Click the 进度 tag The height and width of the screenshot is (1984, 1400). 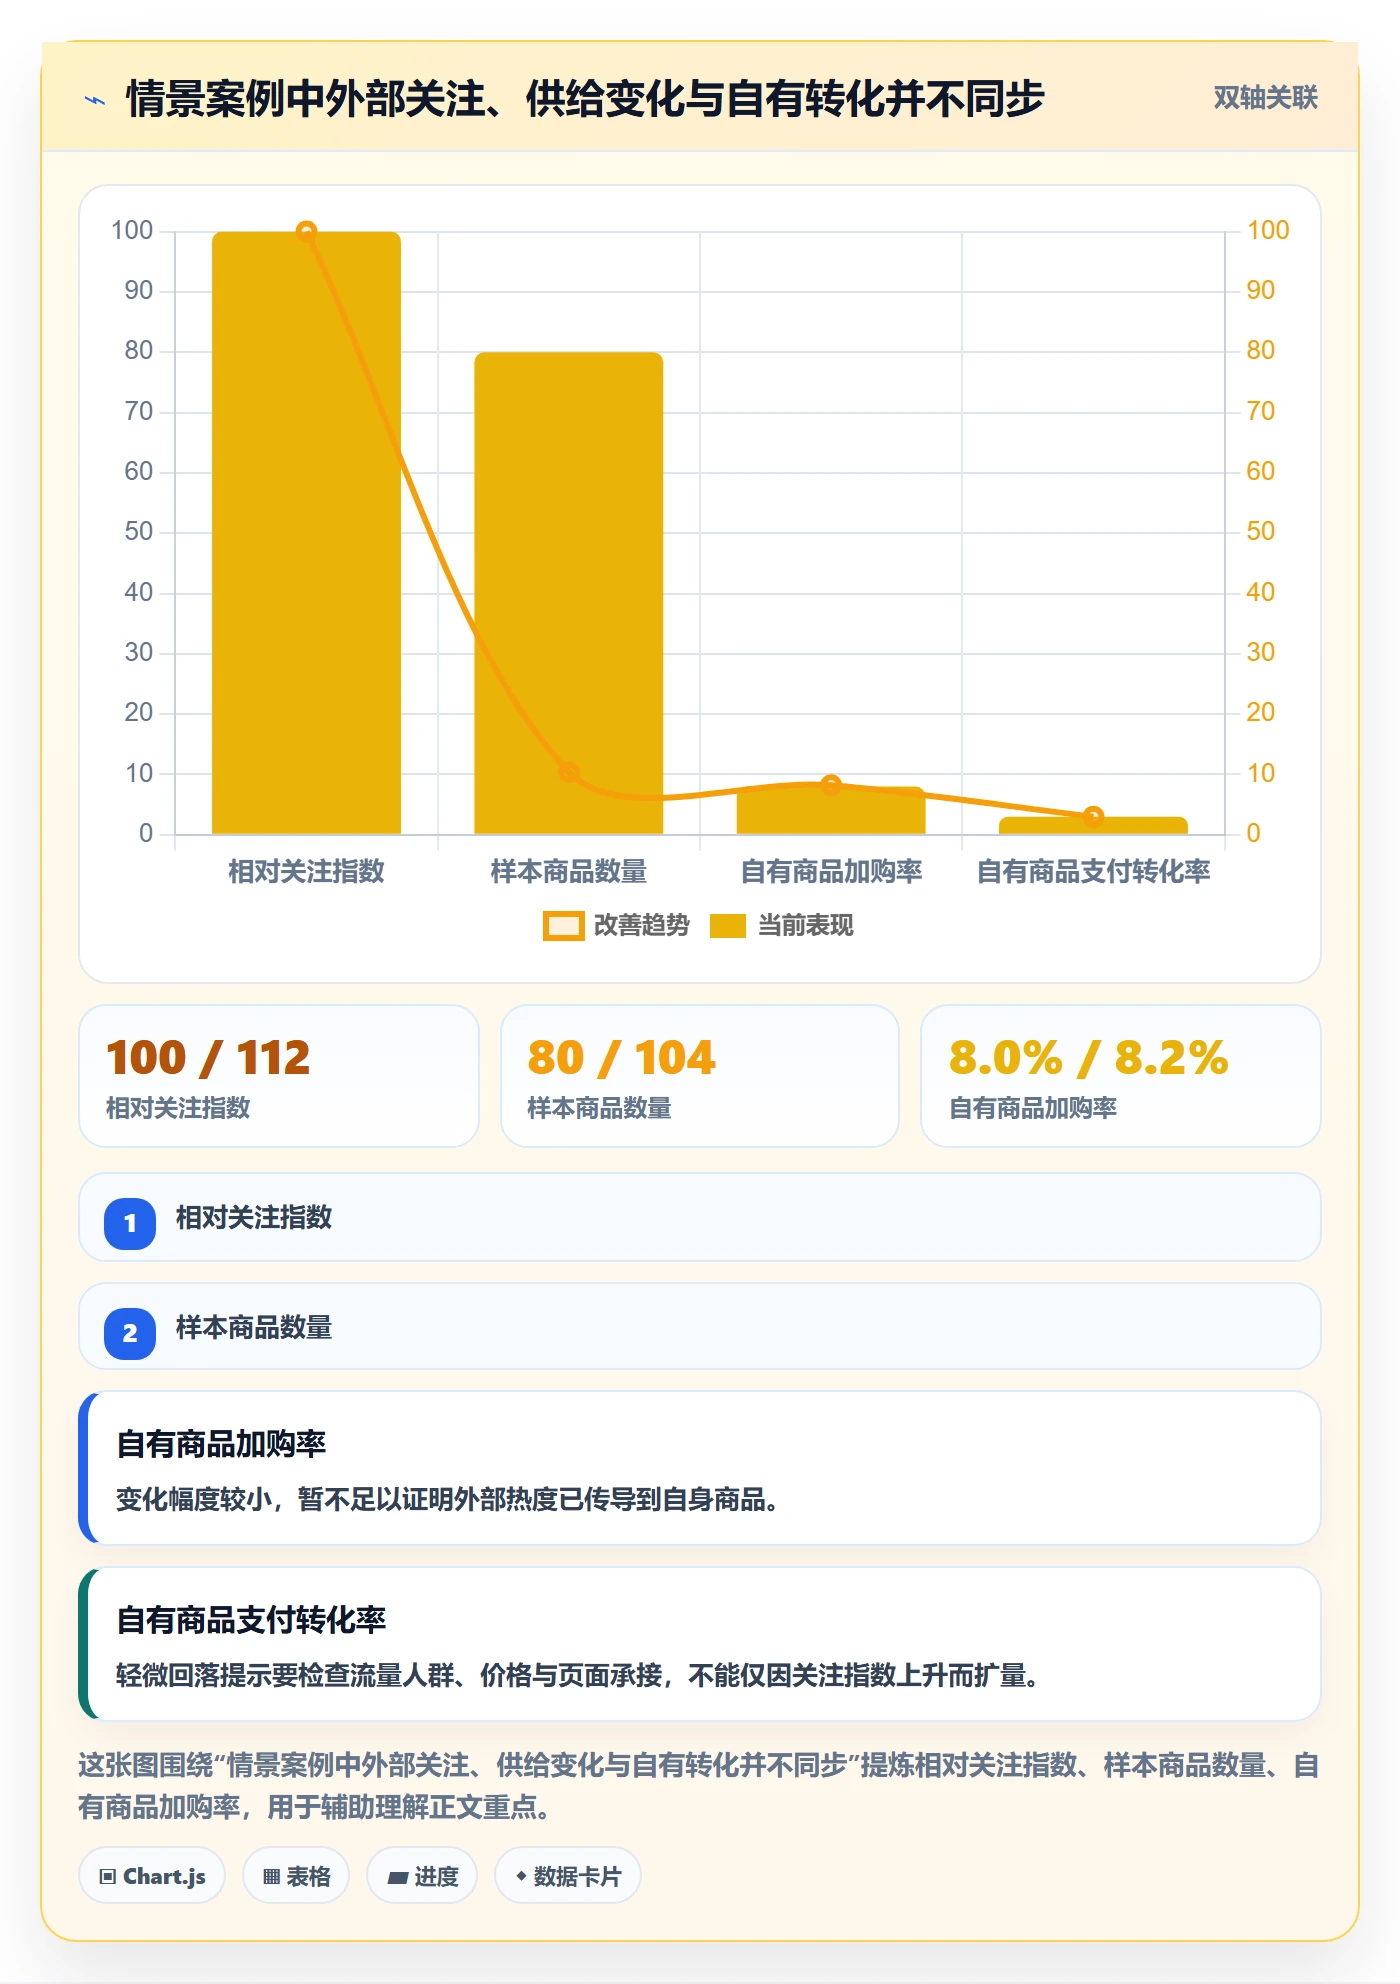click(422, 1876)
